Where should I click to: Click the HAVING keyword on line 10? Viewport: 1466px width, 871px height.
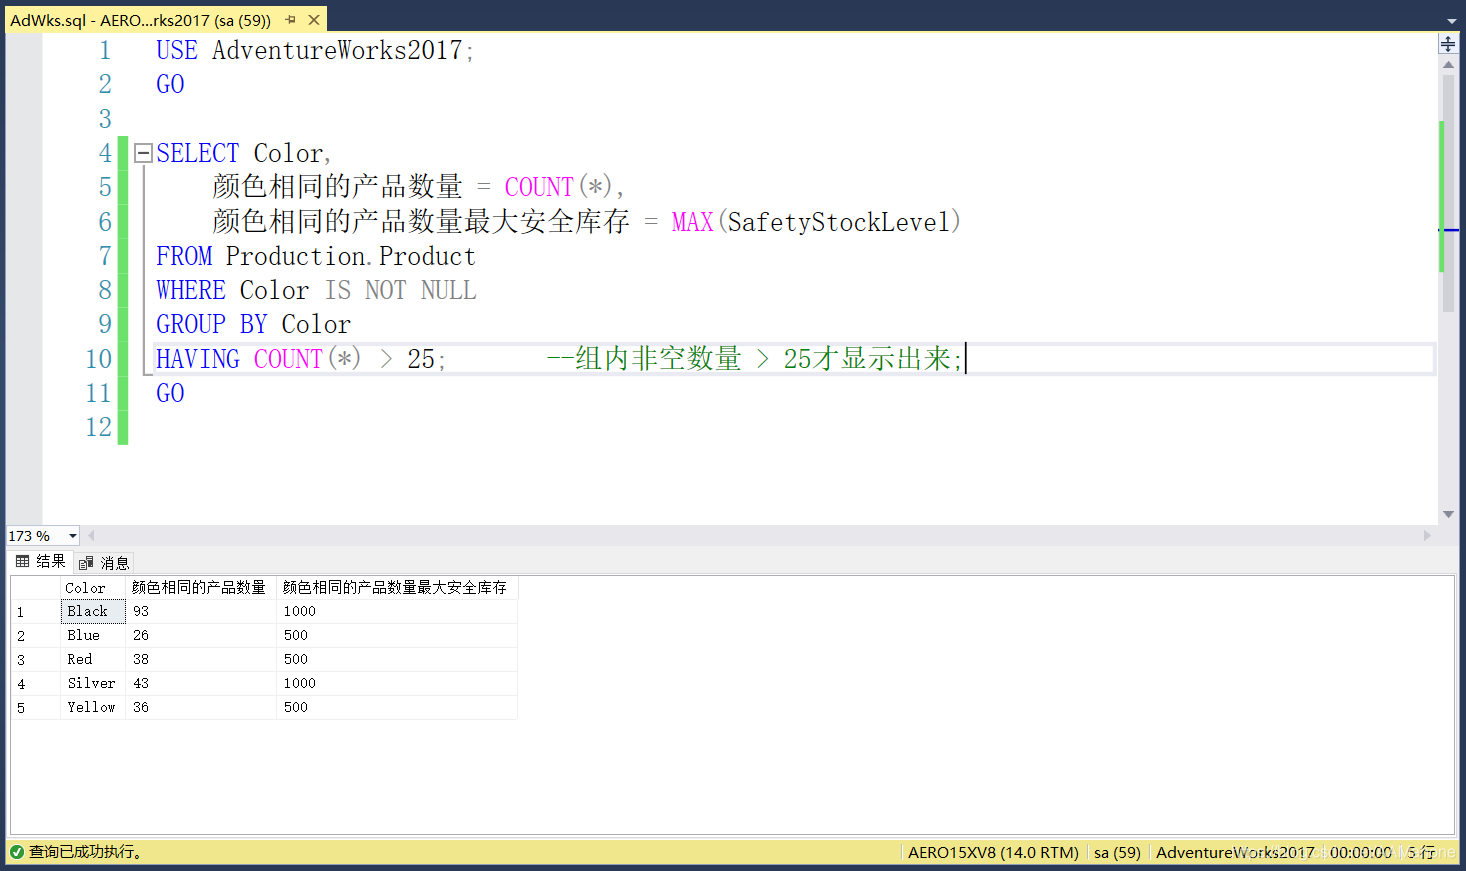[198, 358]
